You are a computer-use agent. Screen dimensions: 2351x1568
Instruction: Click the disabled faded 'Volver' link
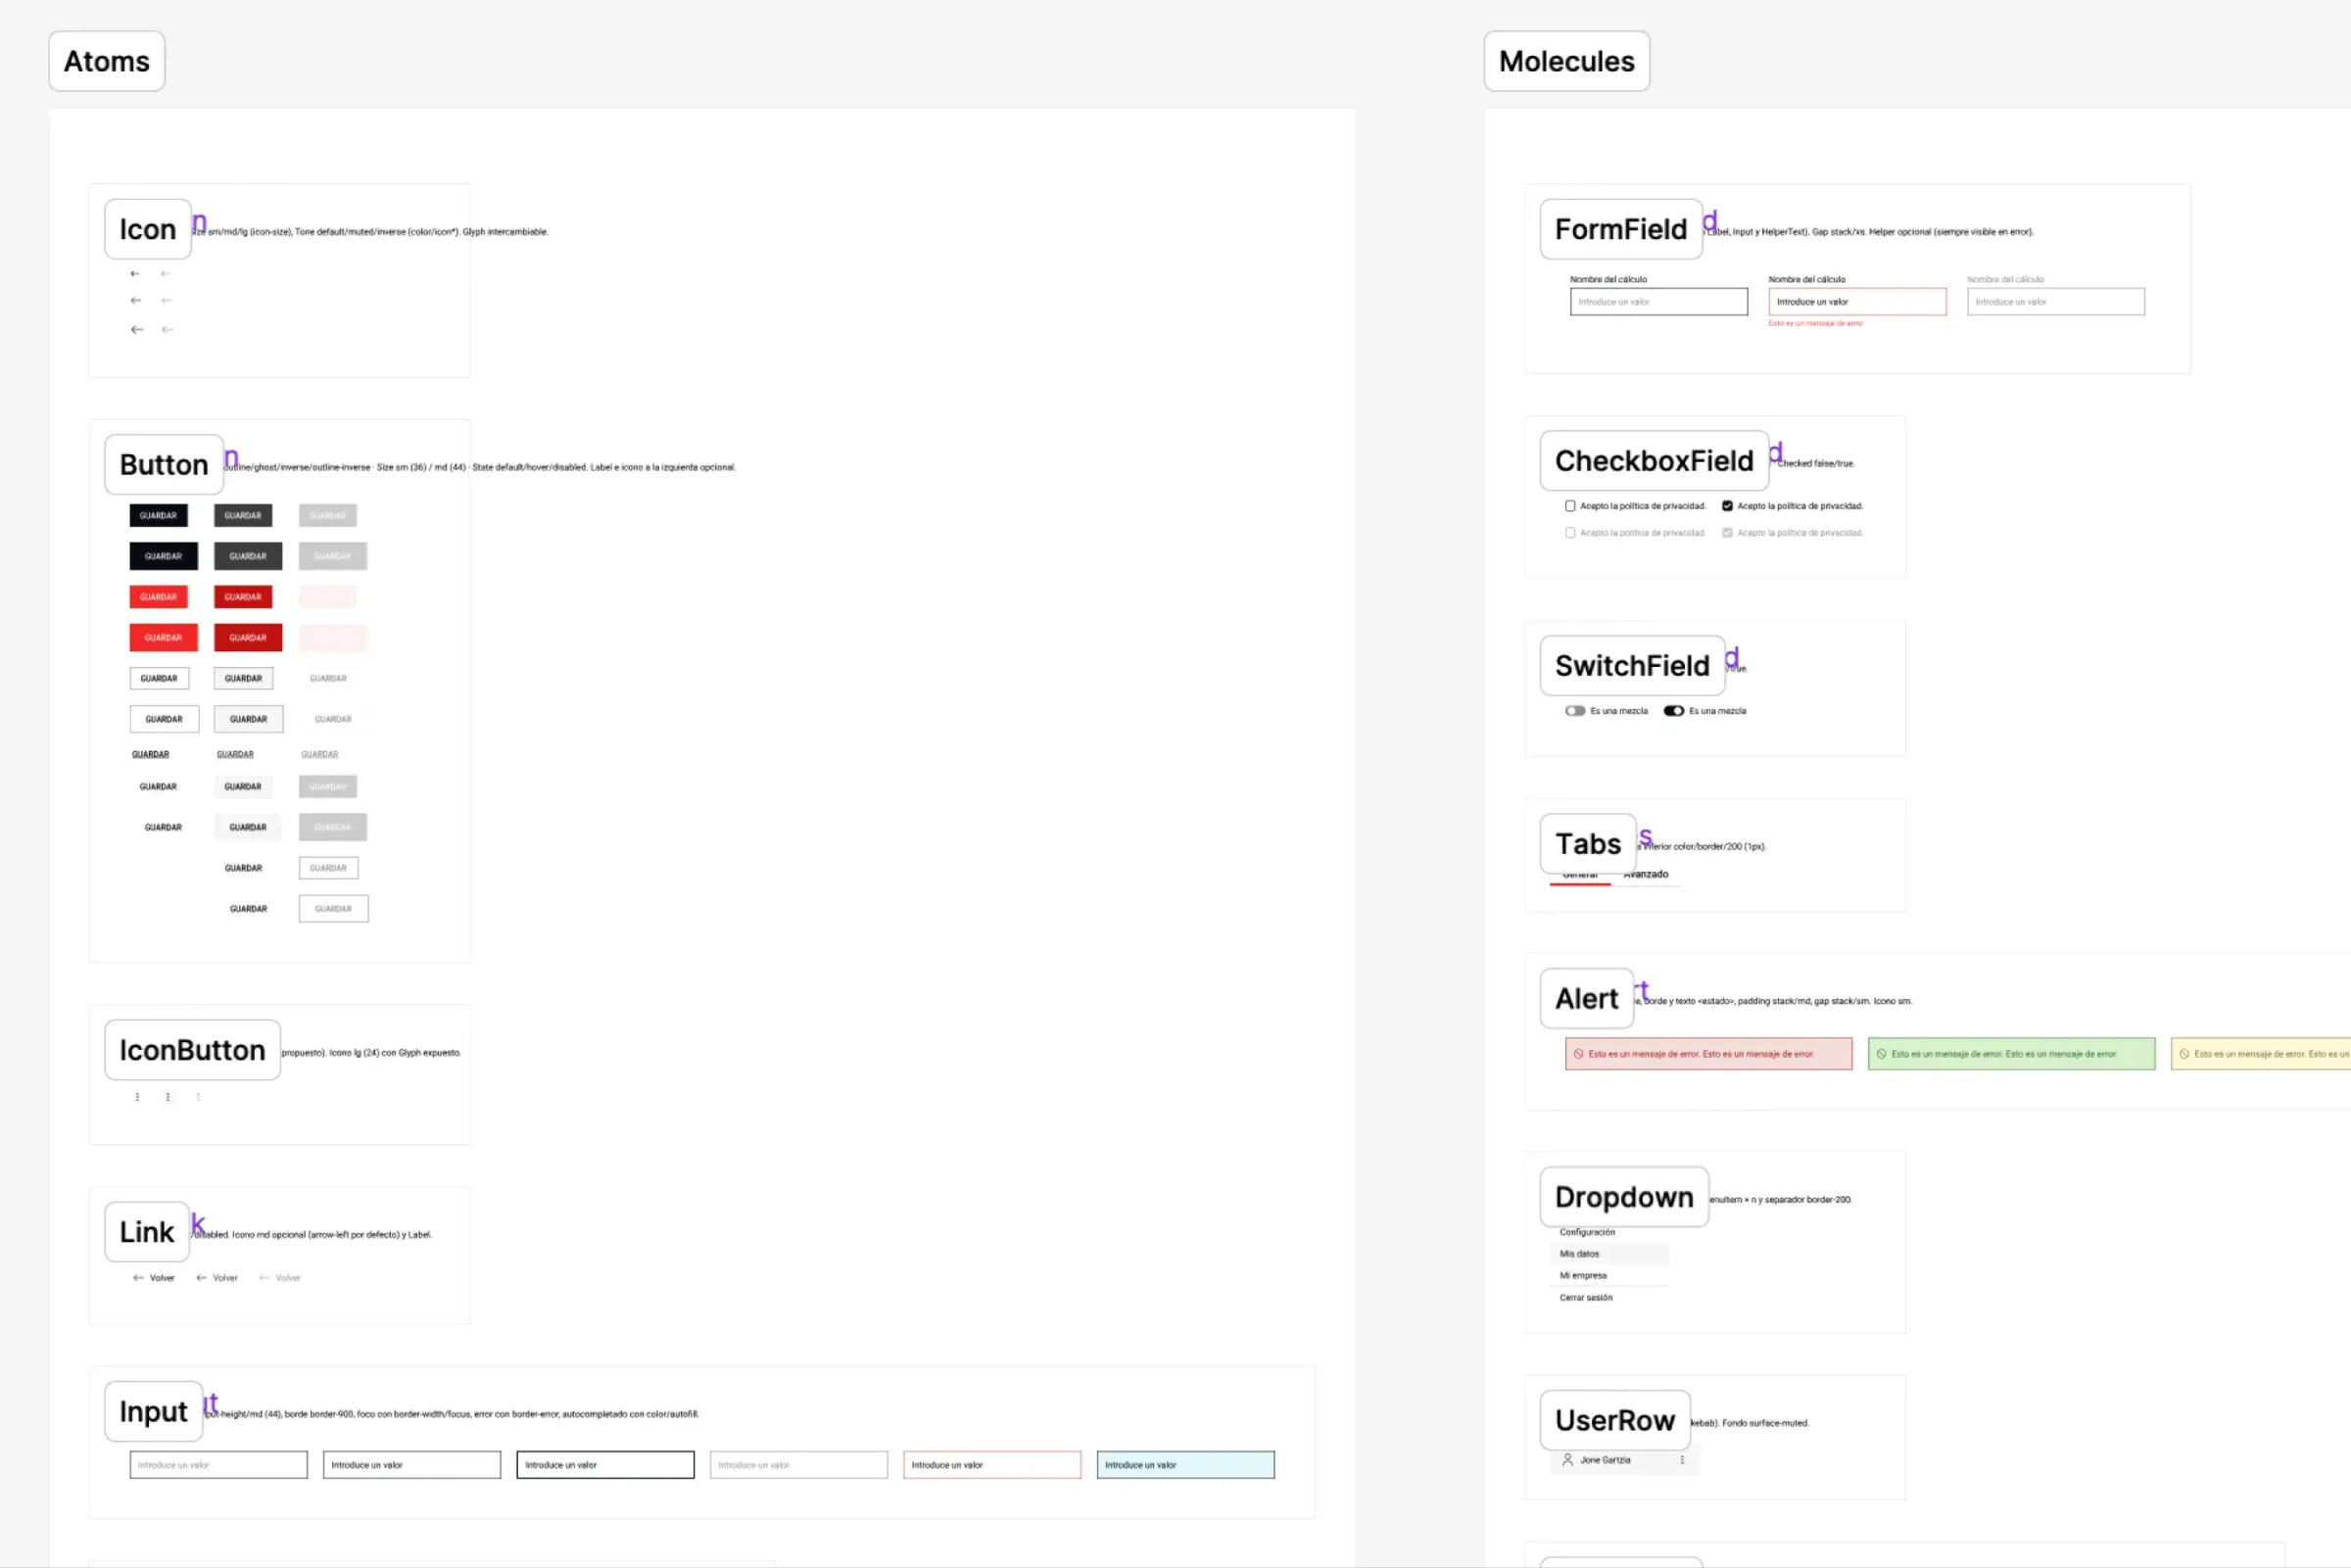click(x=280, y=1278)
